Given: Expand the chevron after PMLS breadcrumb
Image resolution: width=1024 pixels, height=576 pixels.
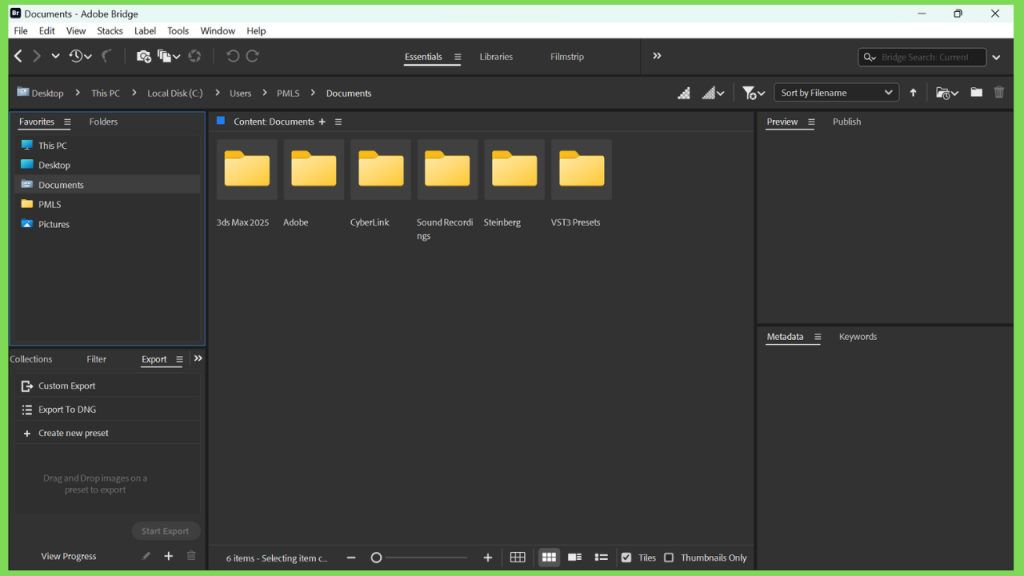Looking at the screenshot, I should click(313, 93).
